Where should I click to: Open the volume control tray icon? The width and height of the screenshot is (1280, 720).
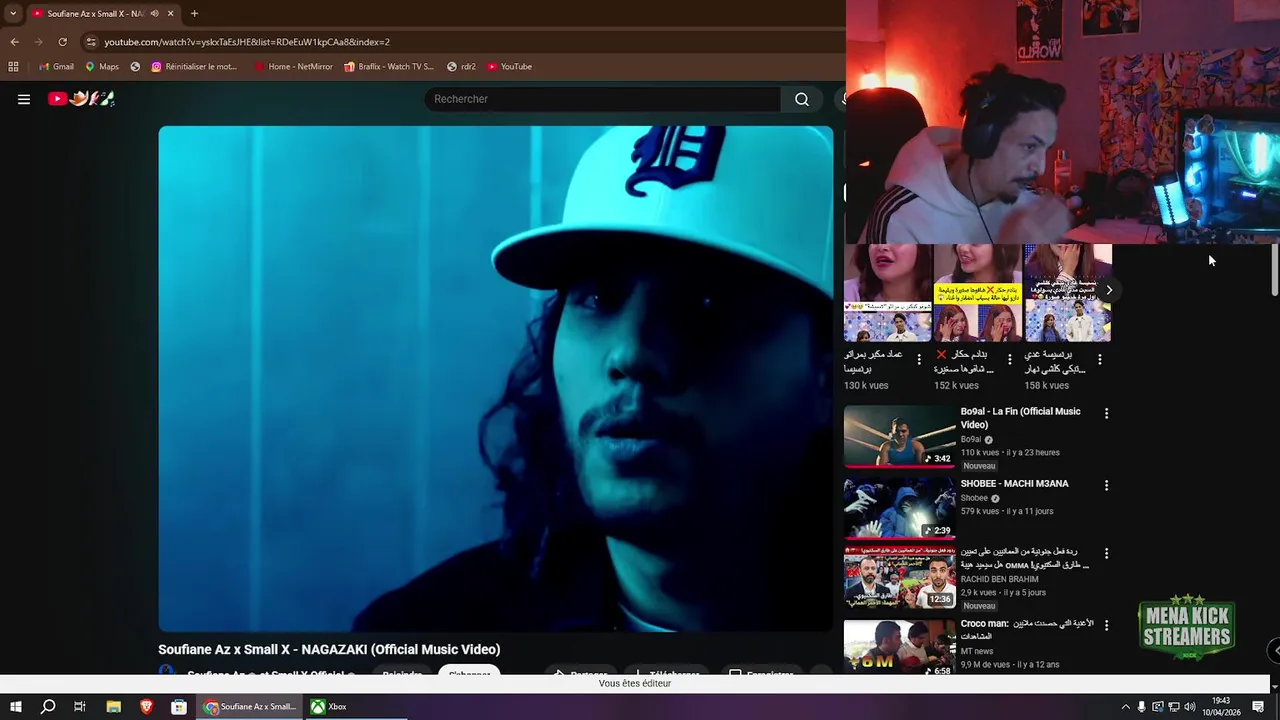click(x=1190, y=707)
